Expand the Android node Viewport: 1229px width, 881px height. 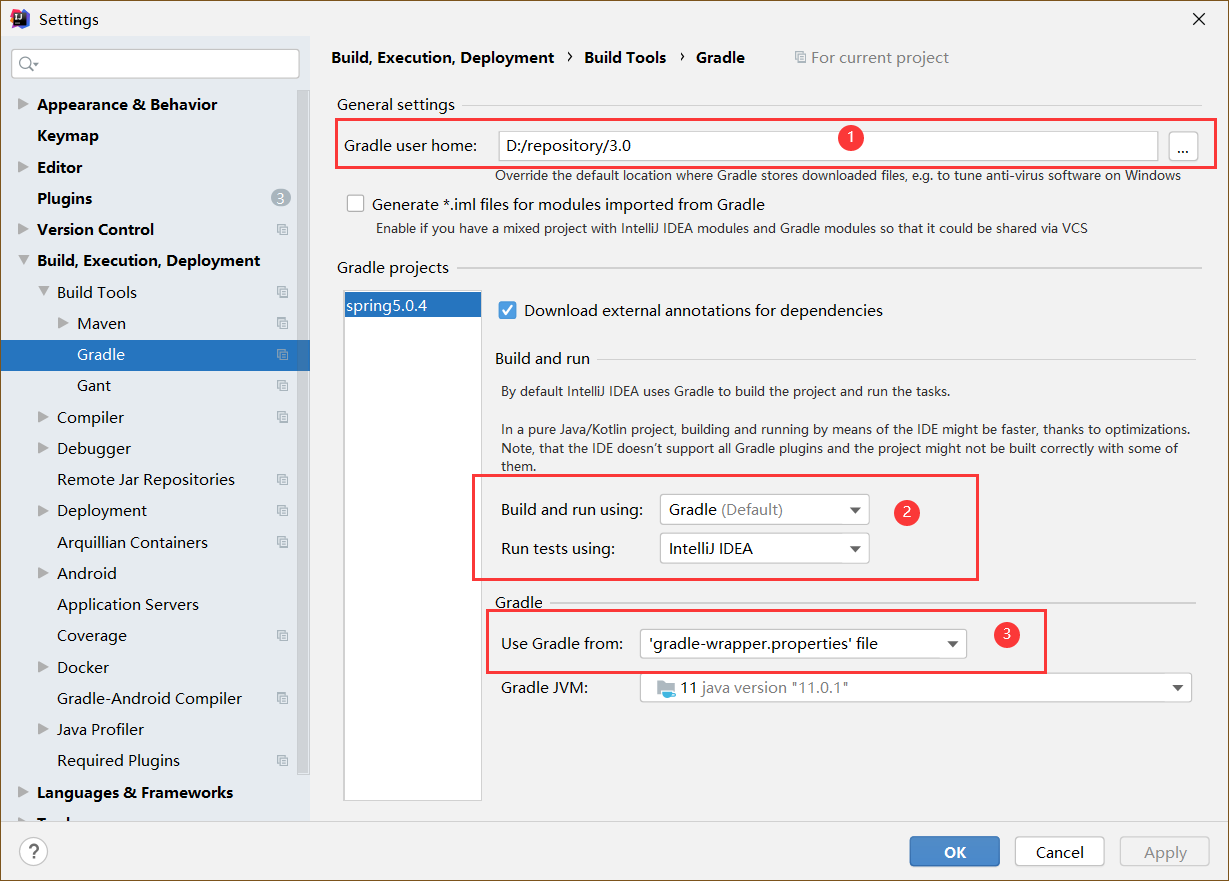(43, 573)
